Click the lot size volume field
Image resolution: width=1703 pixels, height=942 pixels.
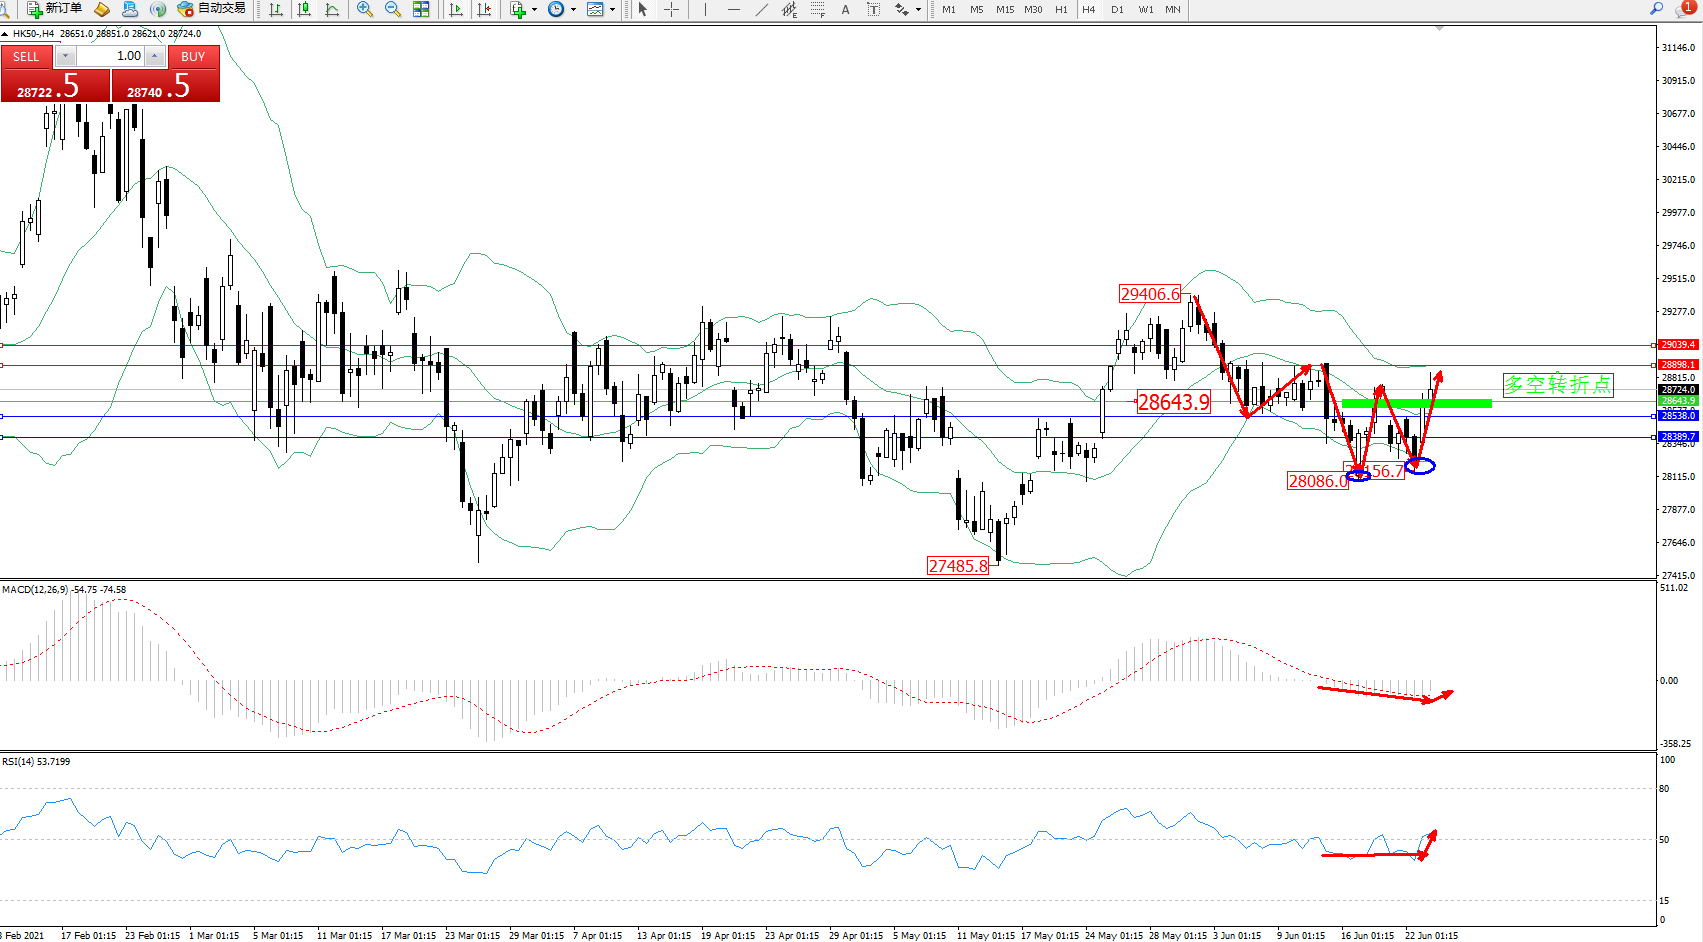pyautogui.click(x=111, y=56)
